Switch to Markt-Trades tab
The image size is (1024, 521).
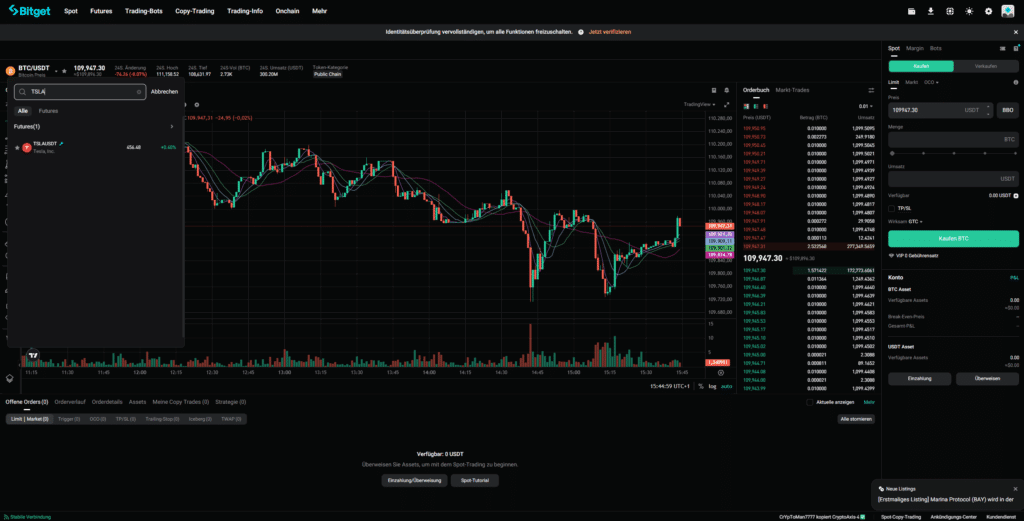(x=792, y=90)
